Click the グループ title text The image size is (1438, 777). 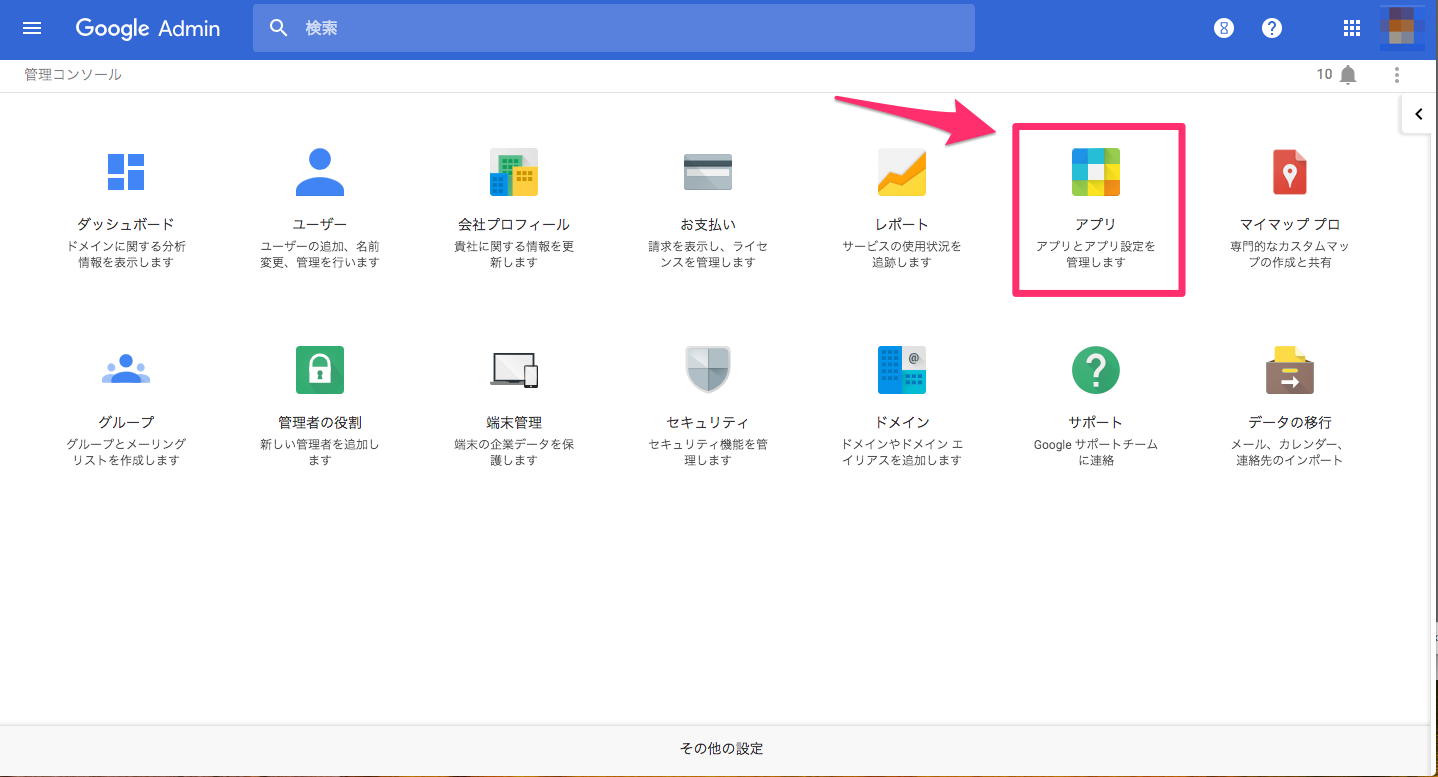126,423
